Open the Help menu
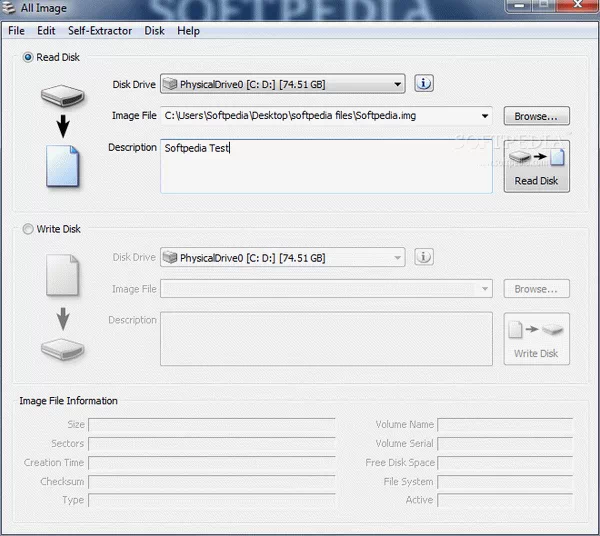The image size is (600, 536). 188,31
